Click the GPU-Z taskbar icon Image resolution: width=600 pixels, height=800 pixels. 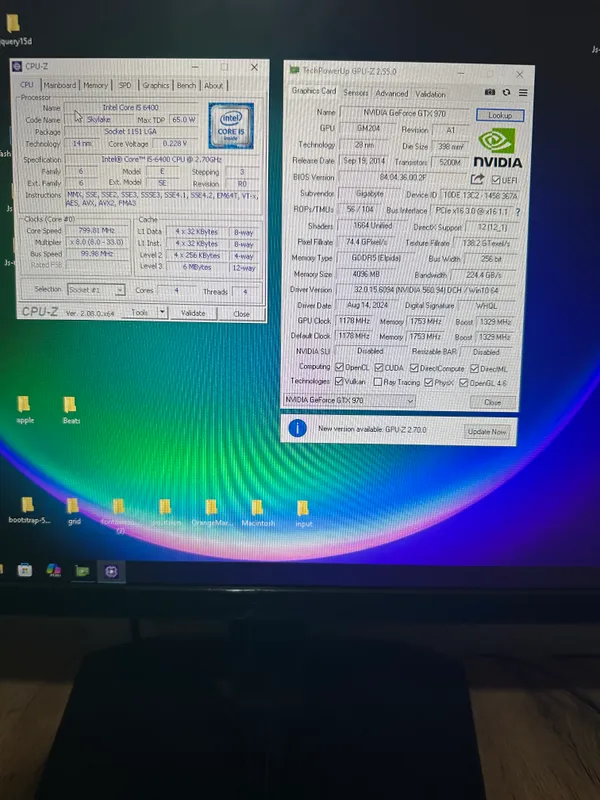click(x=82, y=571)
